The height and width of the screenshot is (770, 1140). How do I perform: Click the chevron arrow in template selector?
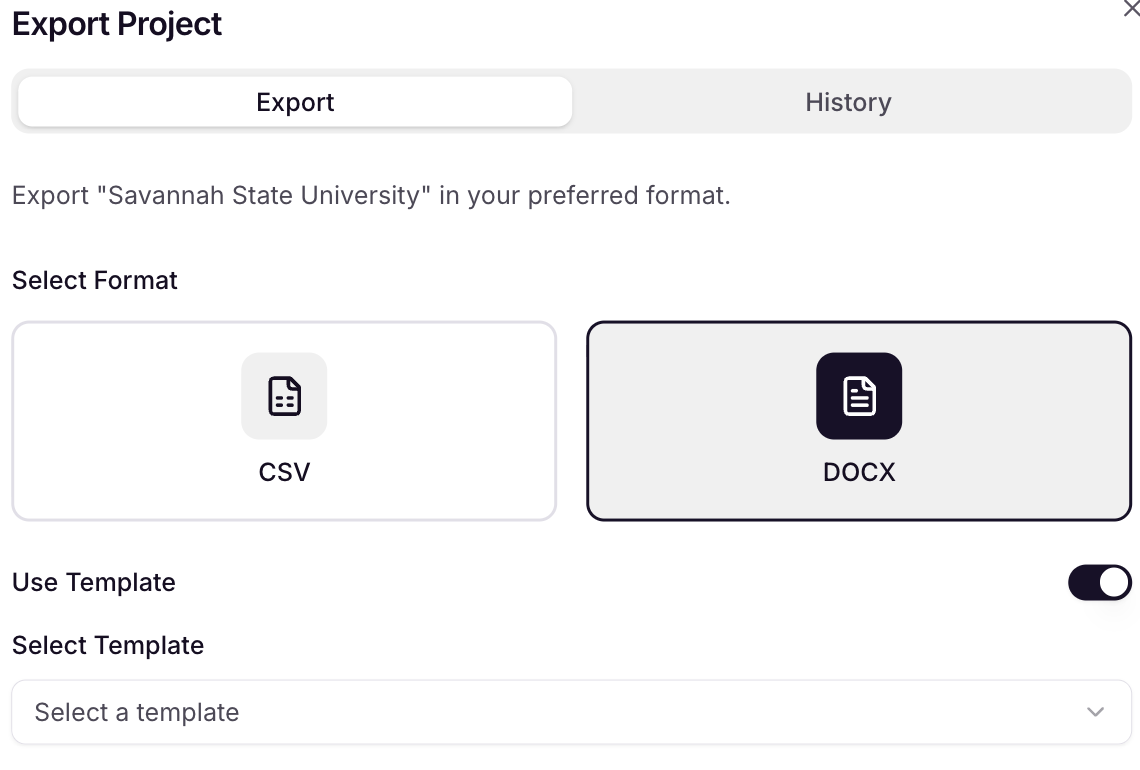(x=1096, y=712)
